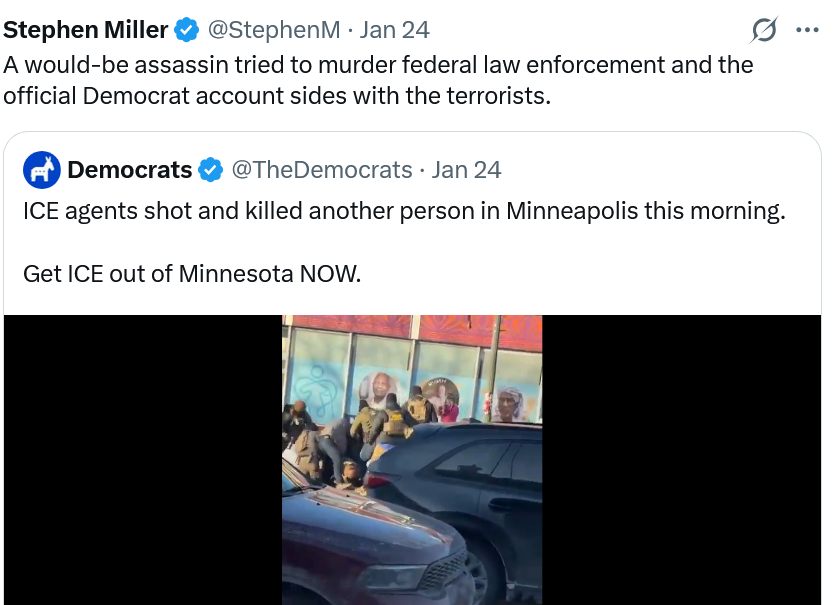
Task: Click the Democrats account verified badge
Action: (x=211, y=170)
